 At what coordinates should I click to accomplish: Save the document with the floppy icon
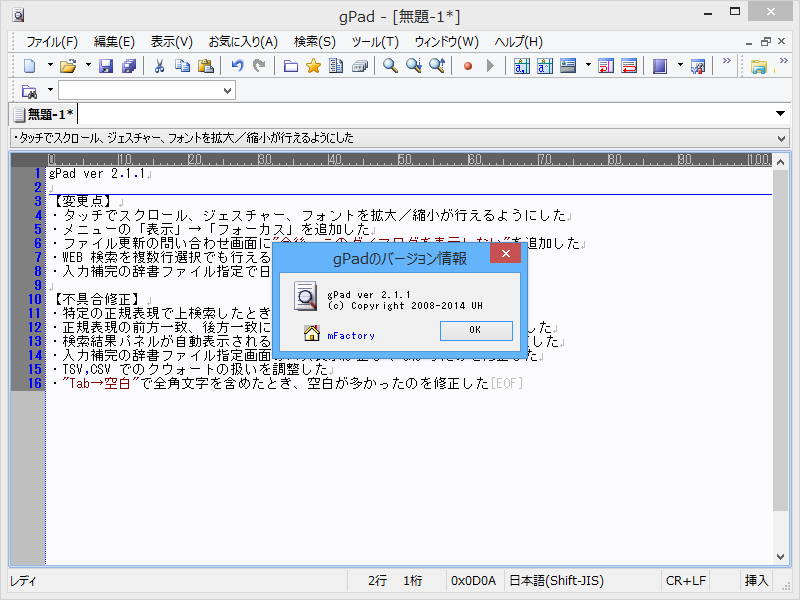point(106,66)
